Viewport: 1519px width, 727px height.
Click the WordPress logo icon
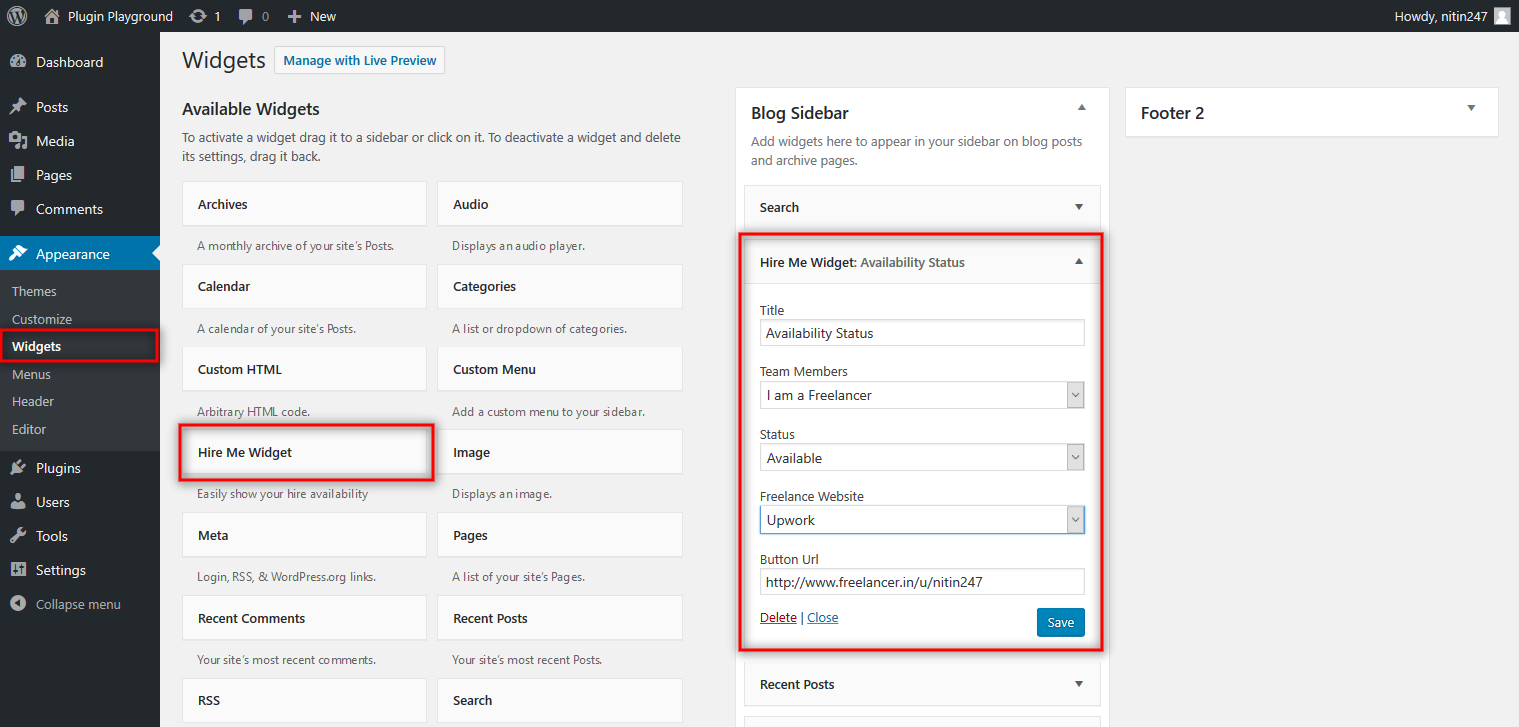[17, 16]
